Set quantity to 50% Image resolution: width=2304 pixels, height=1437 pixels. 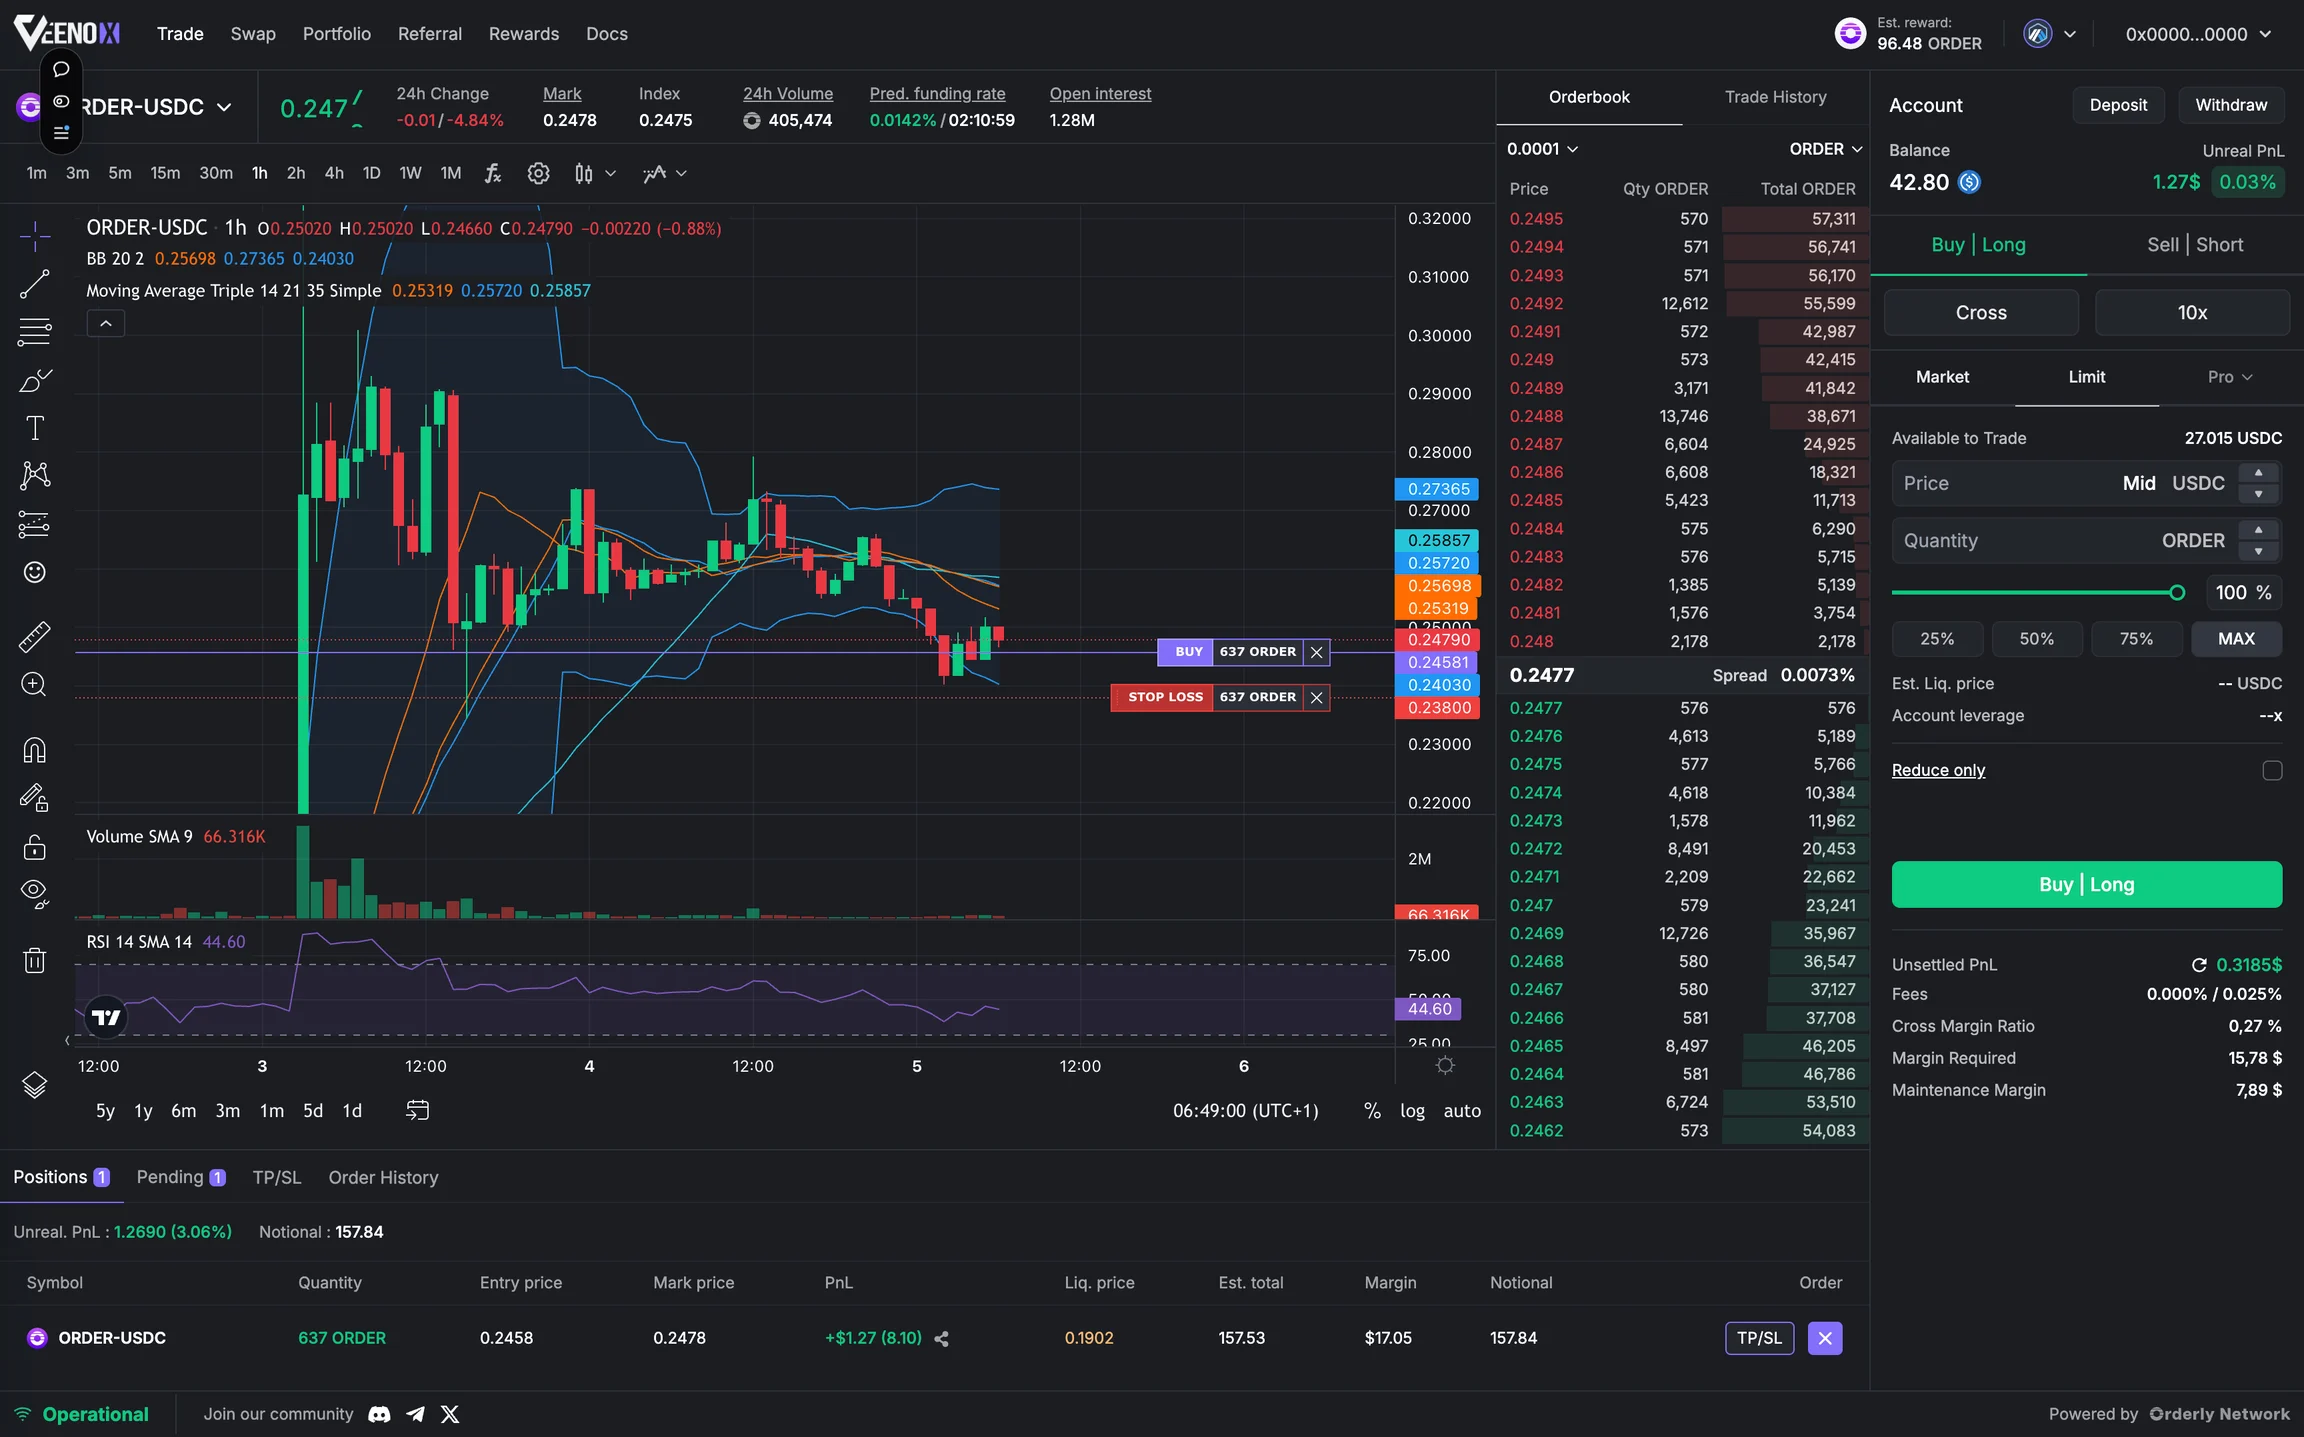coord(2037,639)
